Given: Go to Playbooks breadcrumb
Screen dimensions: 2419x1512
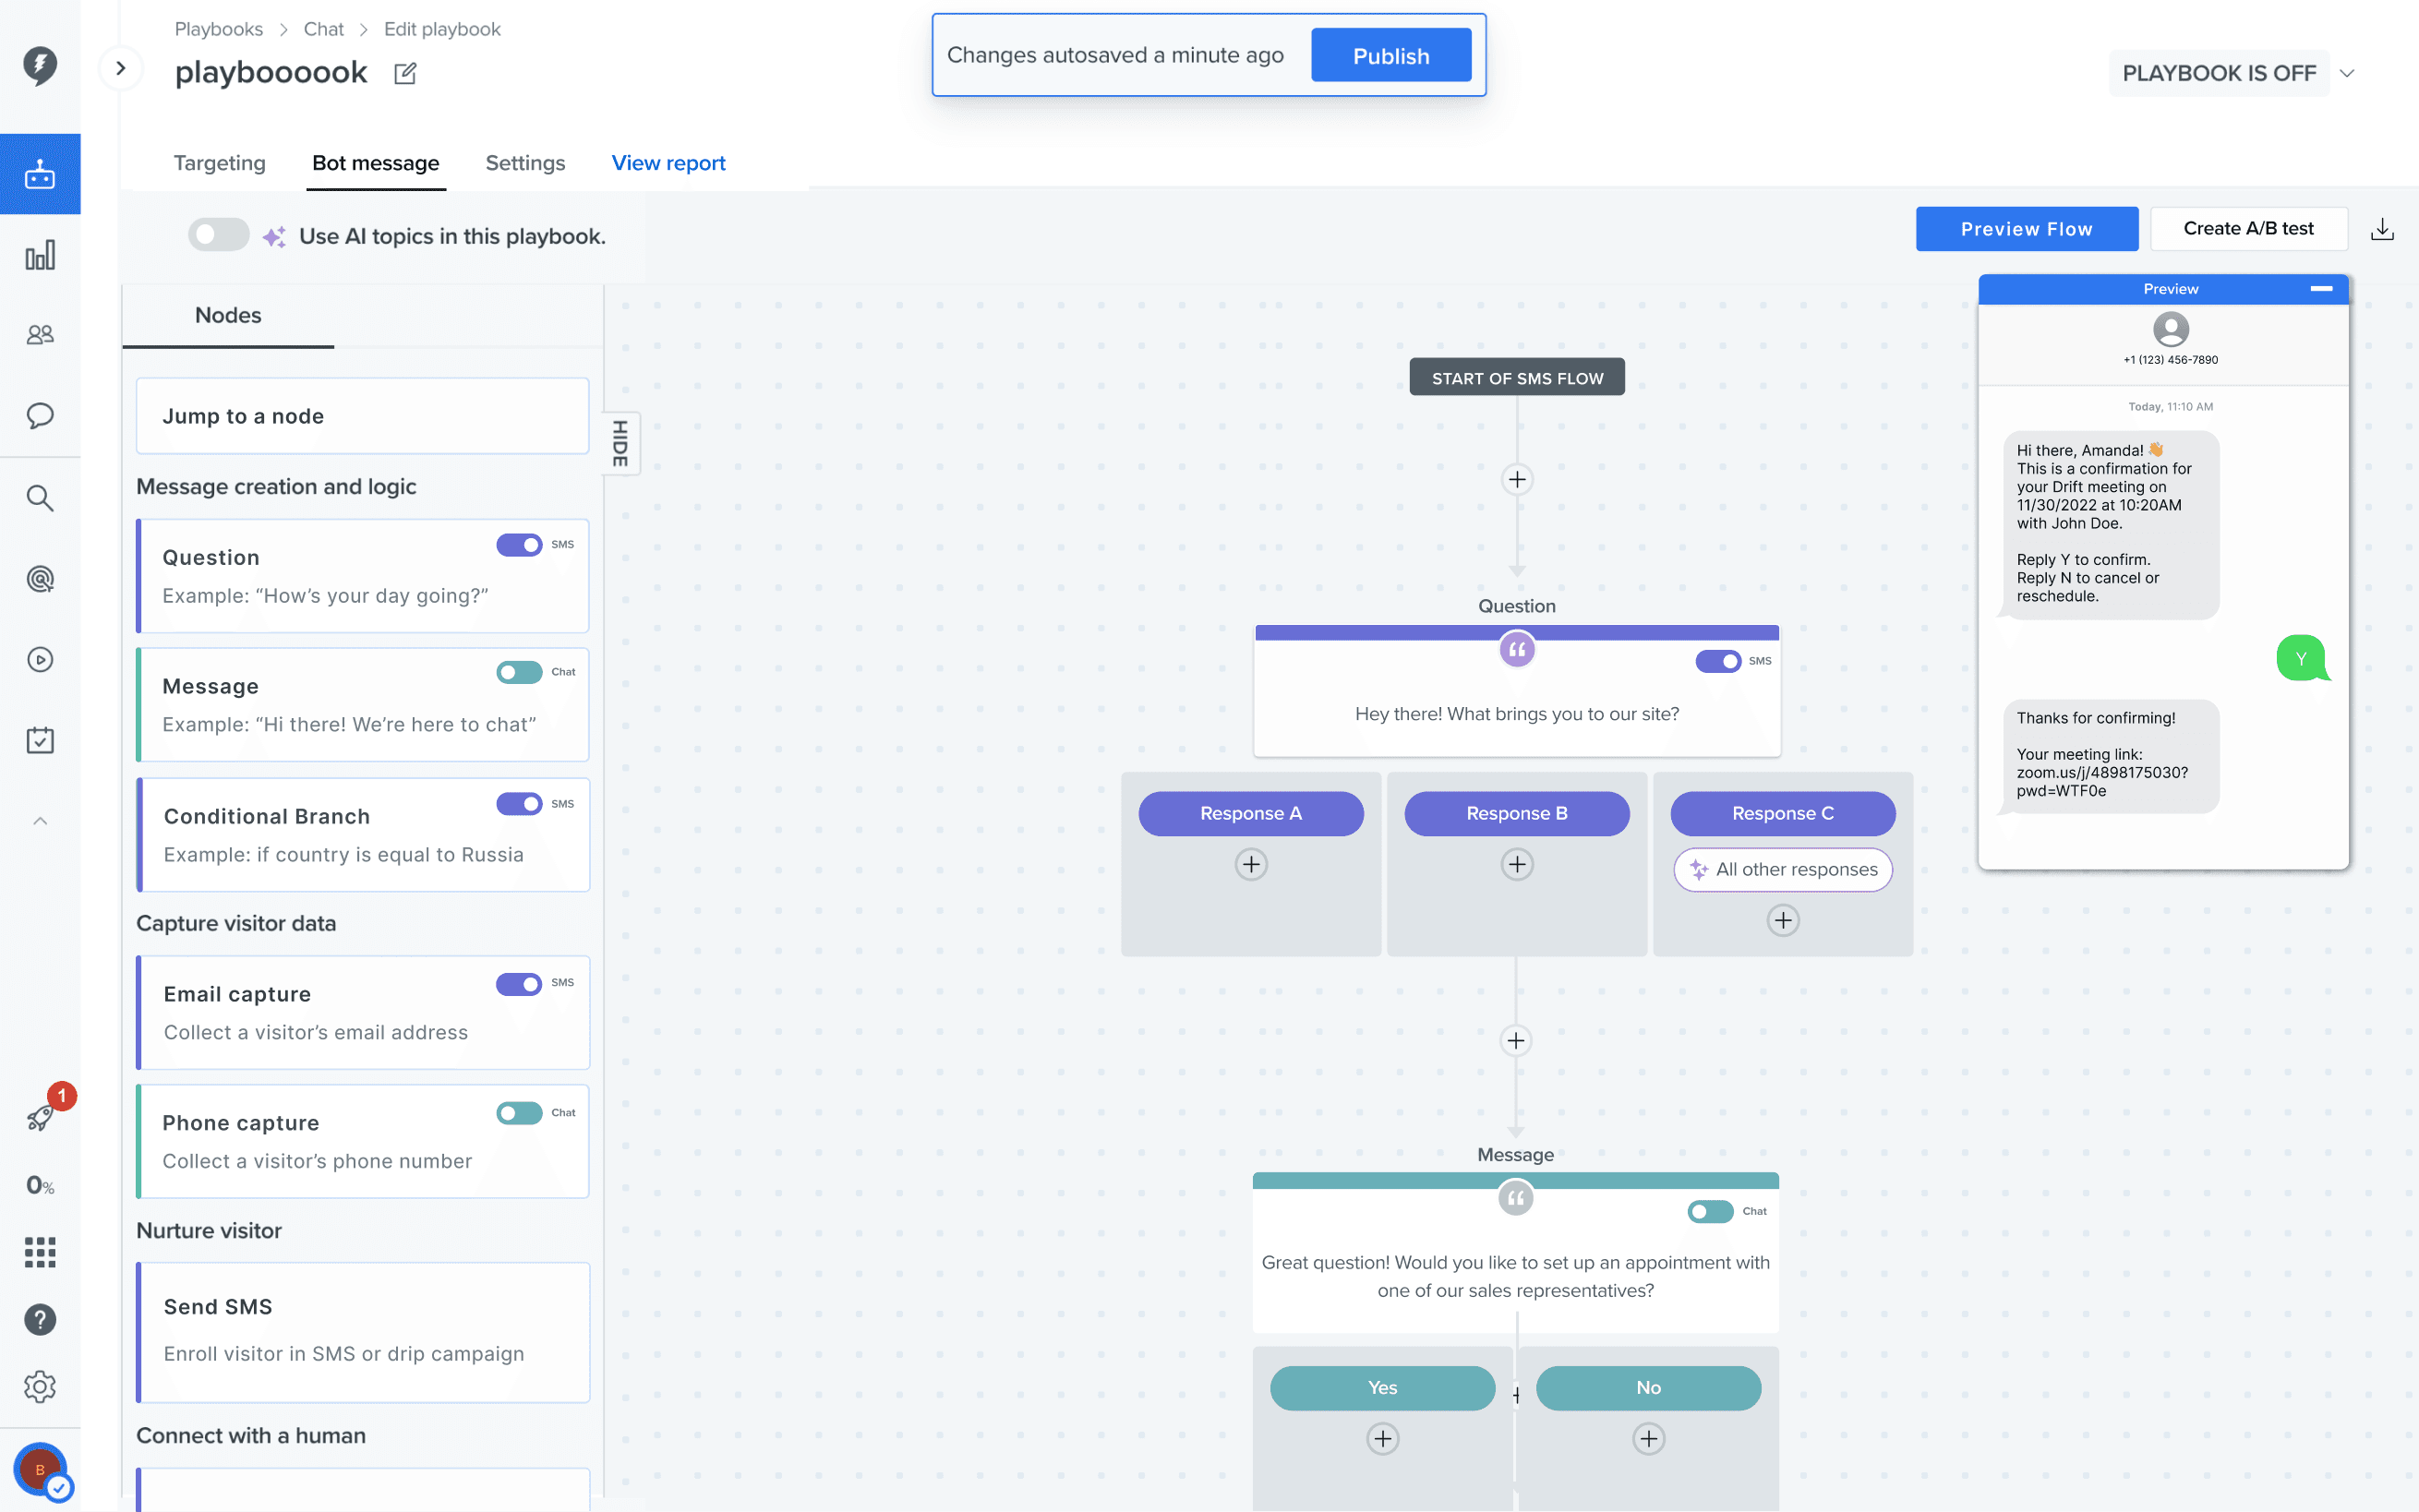Looking at the screenshot, I should [x=219, y=29].
